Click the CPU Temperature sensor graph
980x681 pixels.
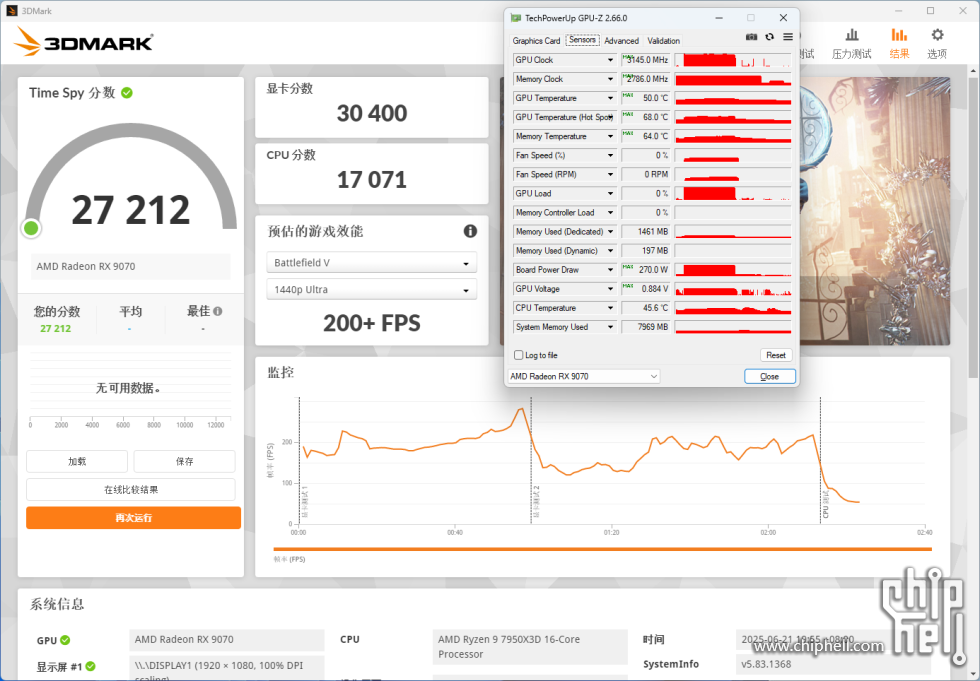733,308
